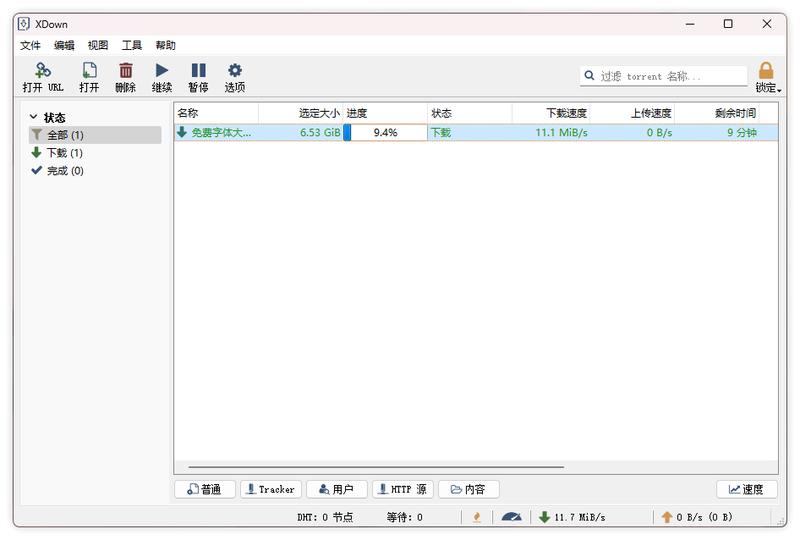Viewport: 800px width, 540px height.
Task: Sort by 下載速度 column header
Action: click(551, 113)
